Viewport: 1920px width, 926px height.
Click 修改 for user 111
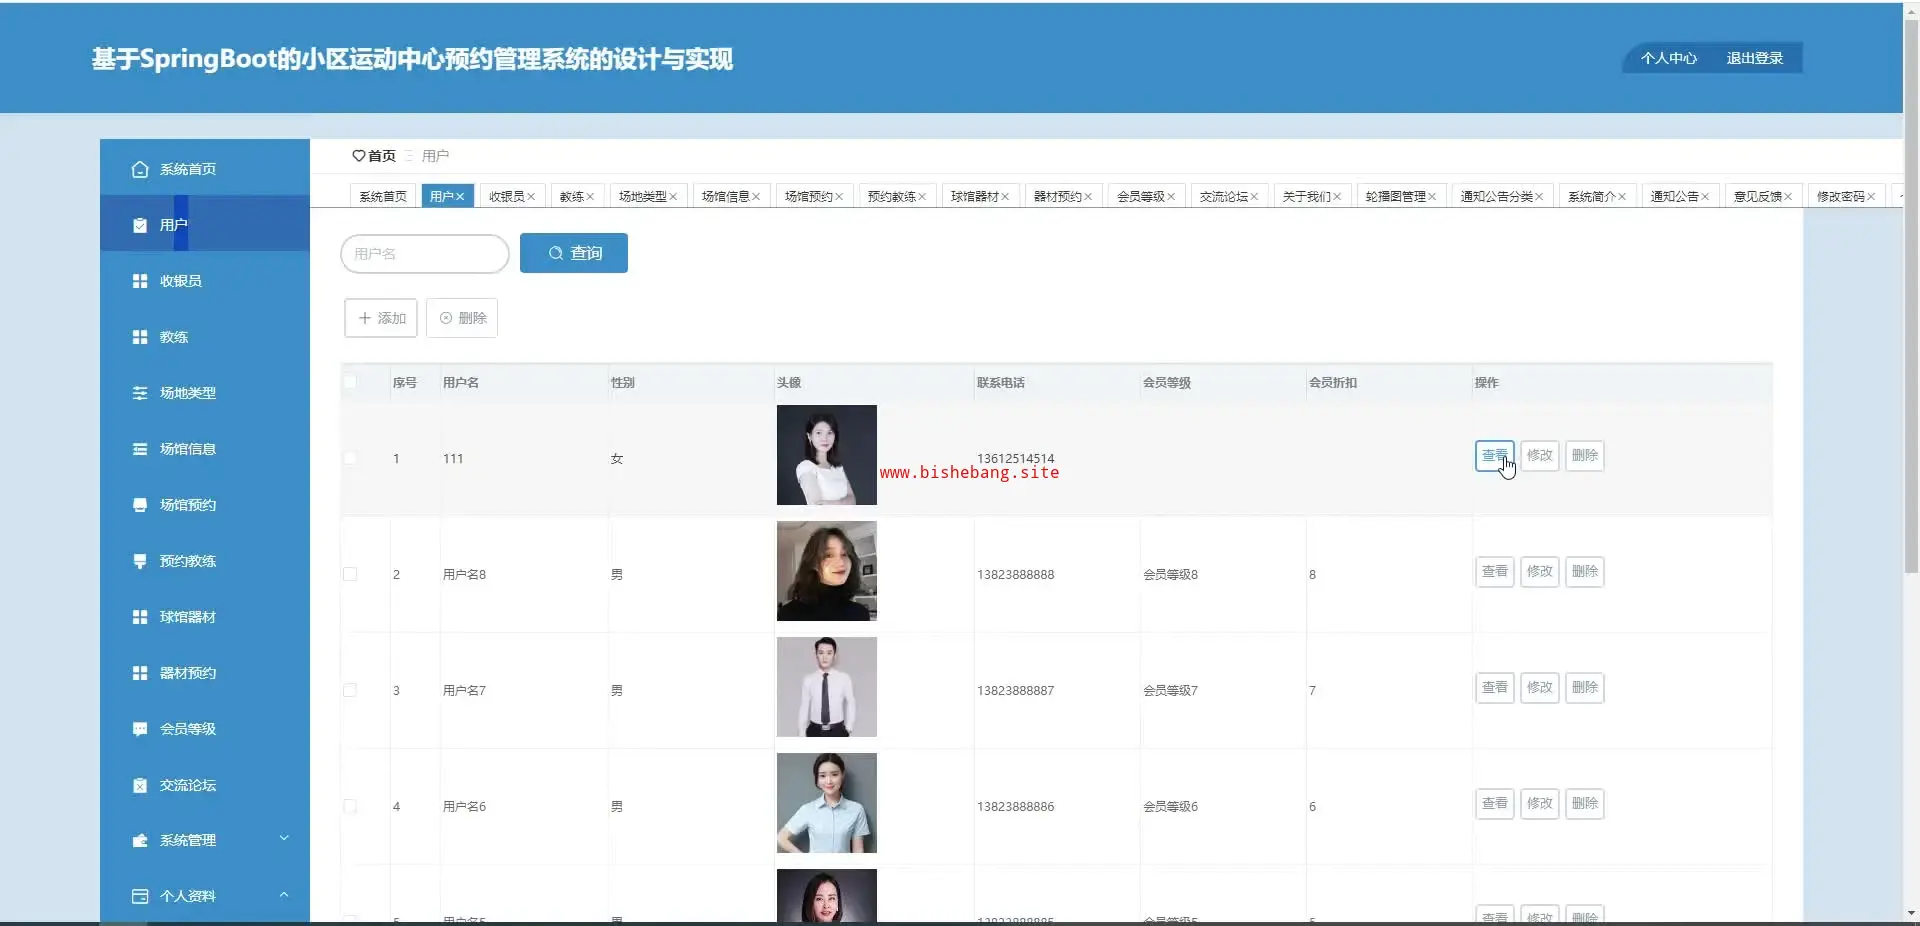tap(1540, 456)
